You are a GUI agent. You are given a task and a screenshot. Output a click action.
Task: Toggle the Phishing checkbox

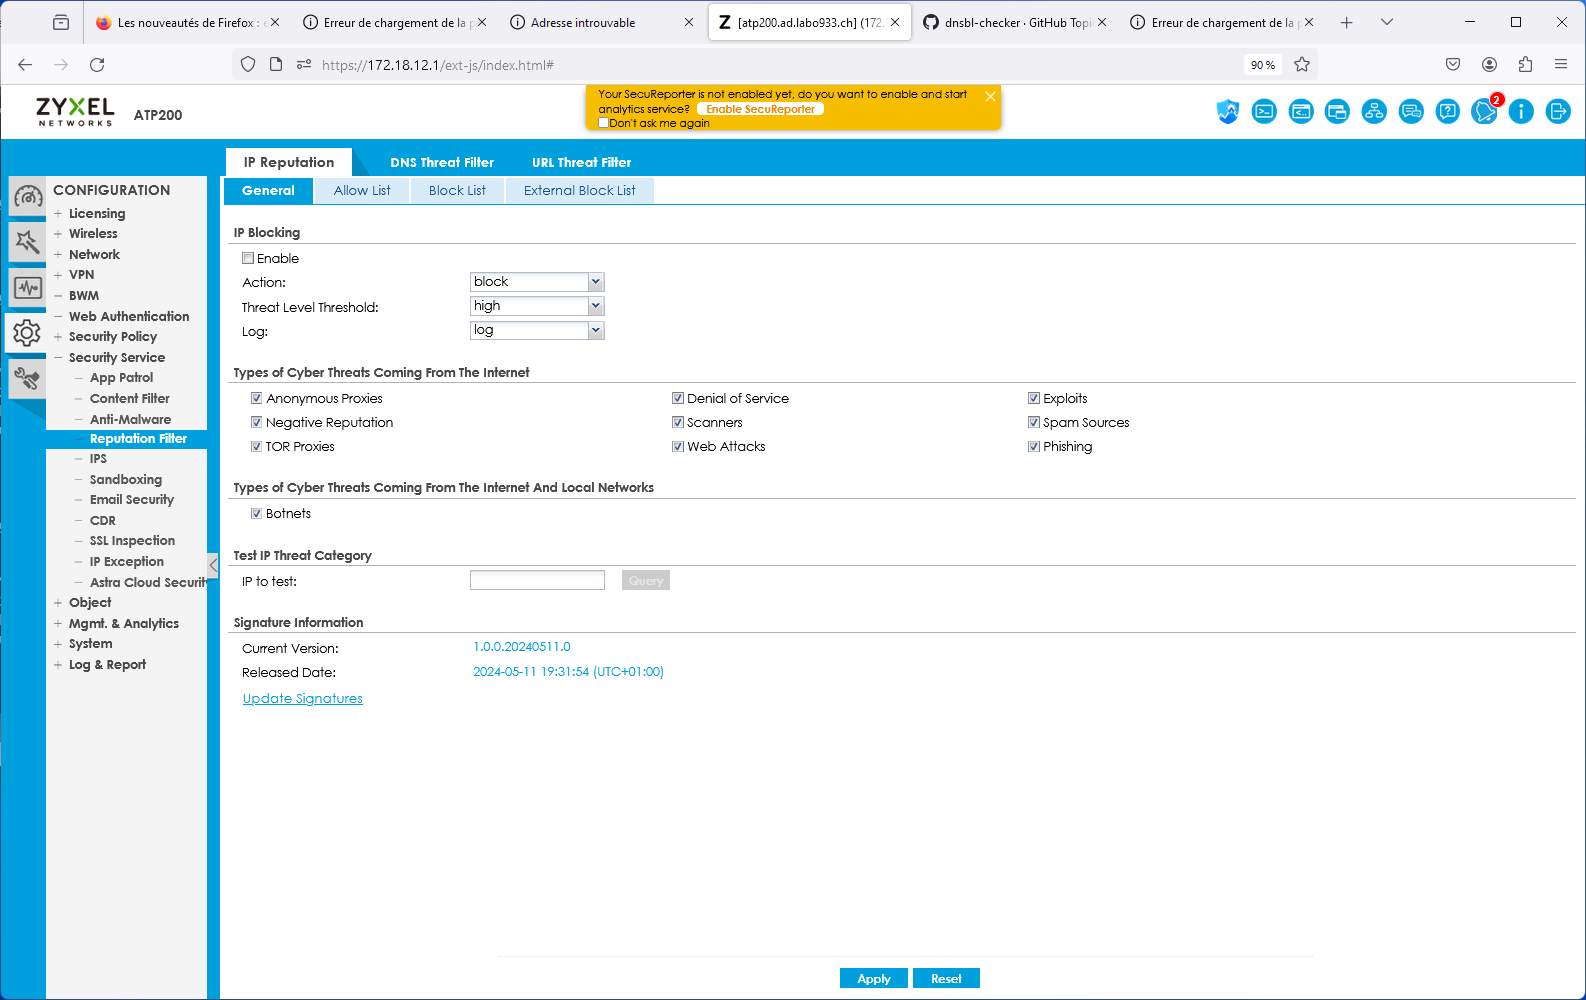click(1034, 446)
